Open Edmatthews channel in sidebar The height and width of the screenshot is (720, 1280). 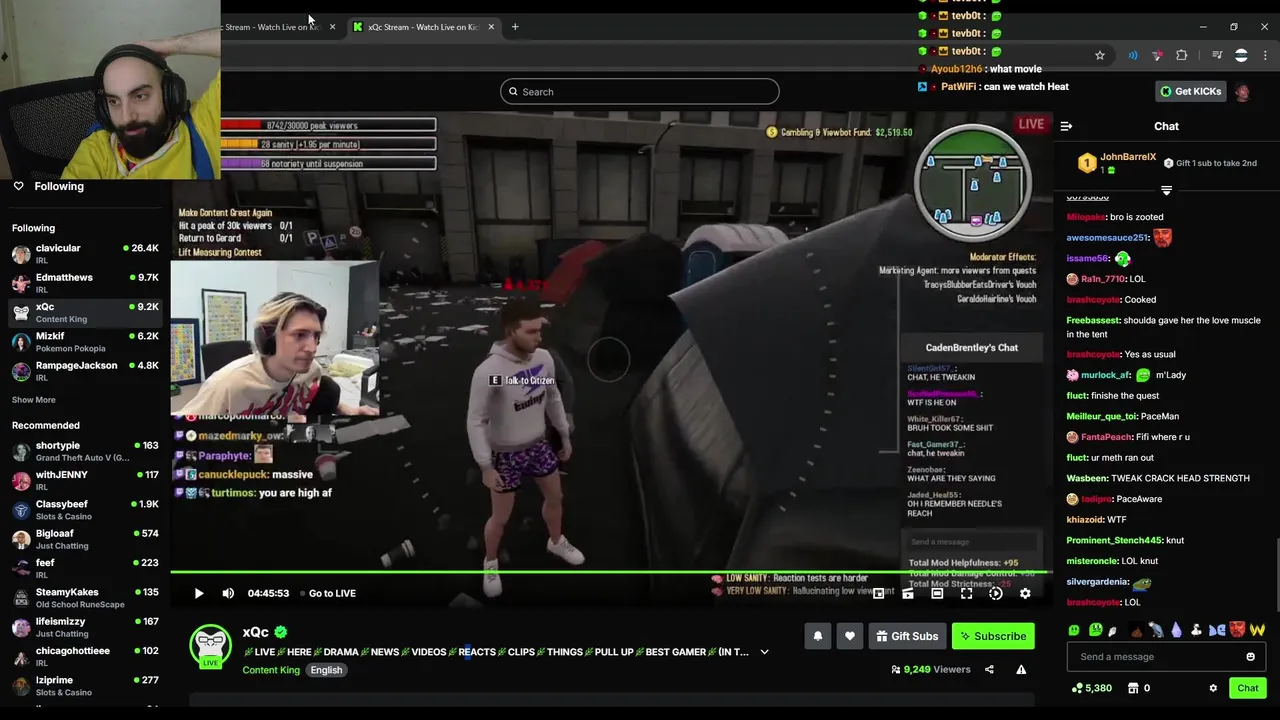pyautogui.click(x=85, y=283)
